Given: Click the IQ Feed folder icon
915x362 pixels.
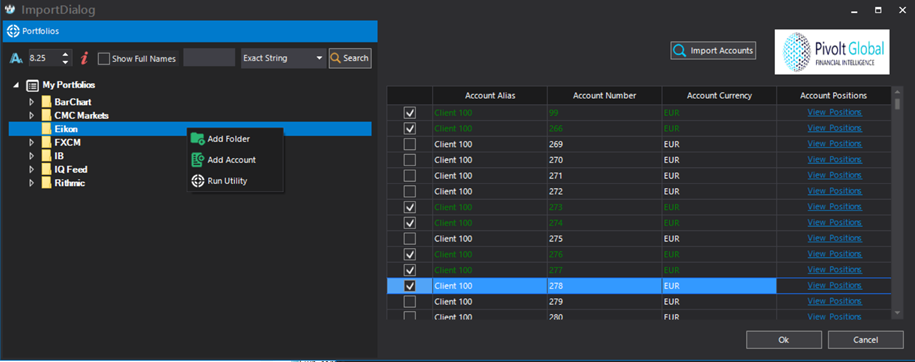Looking at the screenshot, I should coord(46,169).
